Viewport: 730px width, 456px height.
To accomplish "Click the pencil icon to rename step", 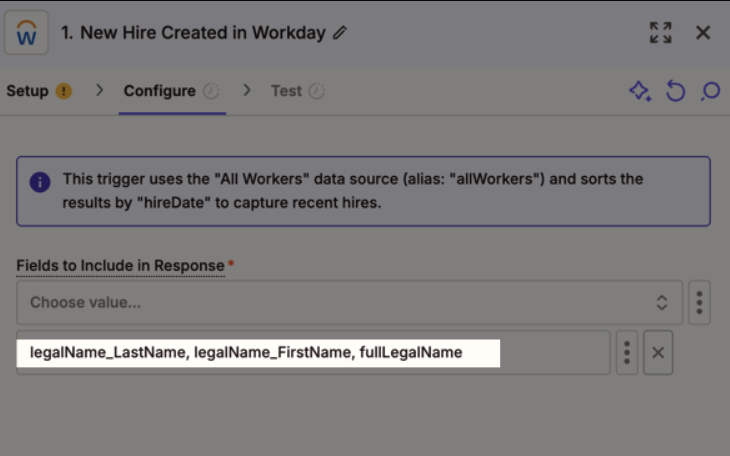I will [340, 33].
